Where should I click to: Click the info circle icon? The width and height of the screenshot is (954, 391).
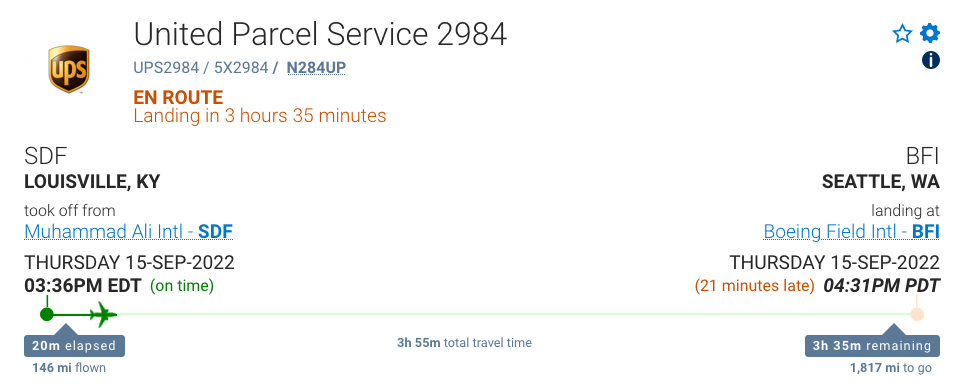tap(930, 60)
